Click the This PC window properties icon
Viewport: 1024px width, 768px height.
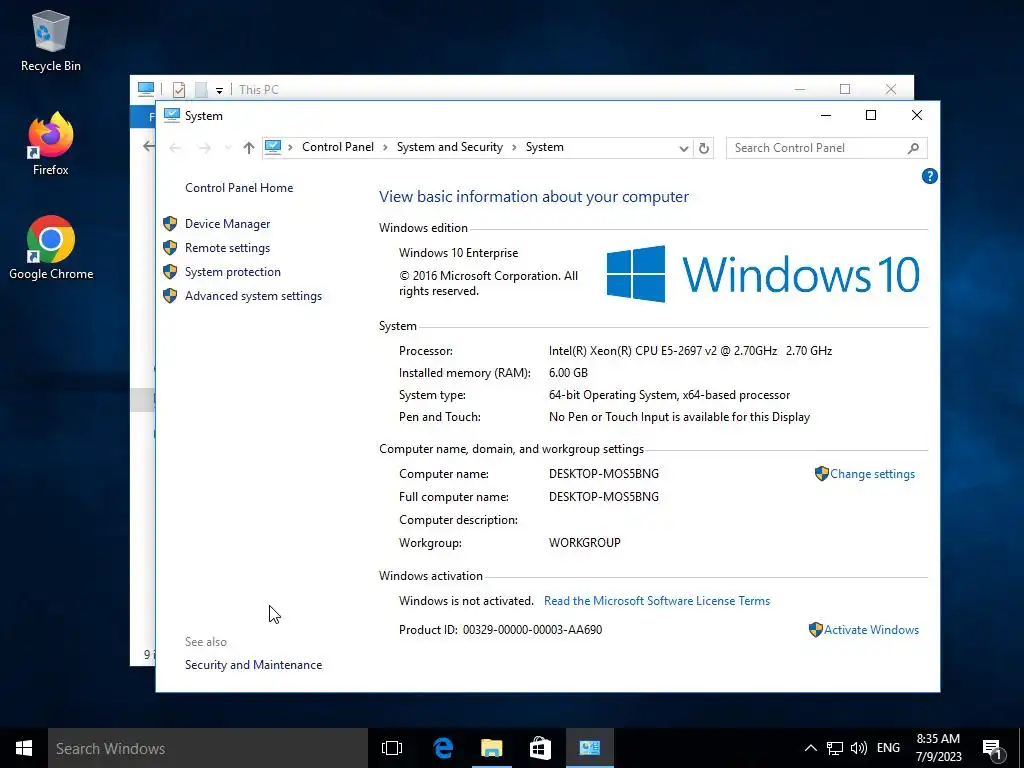pyautogui.click(x=178, y=89)
